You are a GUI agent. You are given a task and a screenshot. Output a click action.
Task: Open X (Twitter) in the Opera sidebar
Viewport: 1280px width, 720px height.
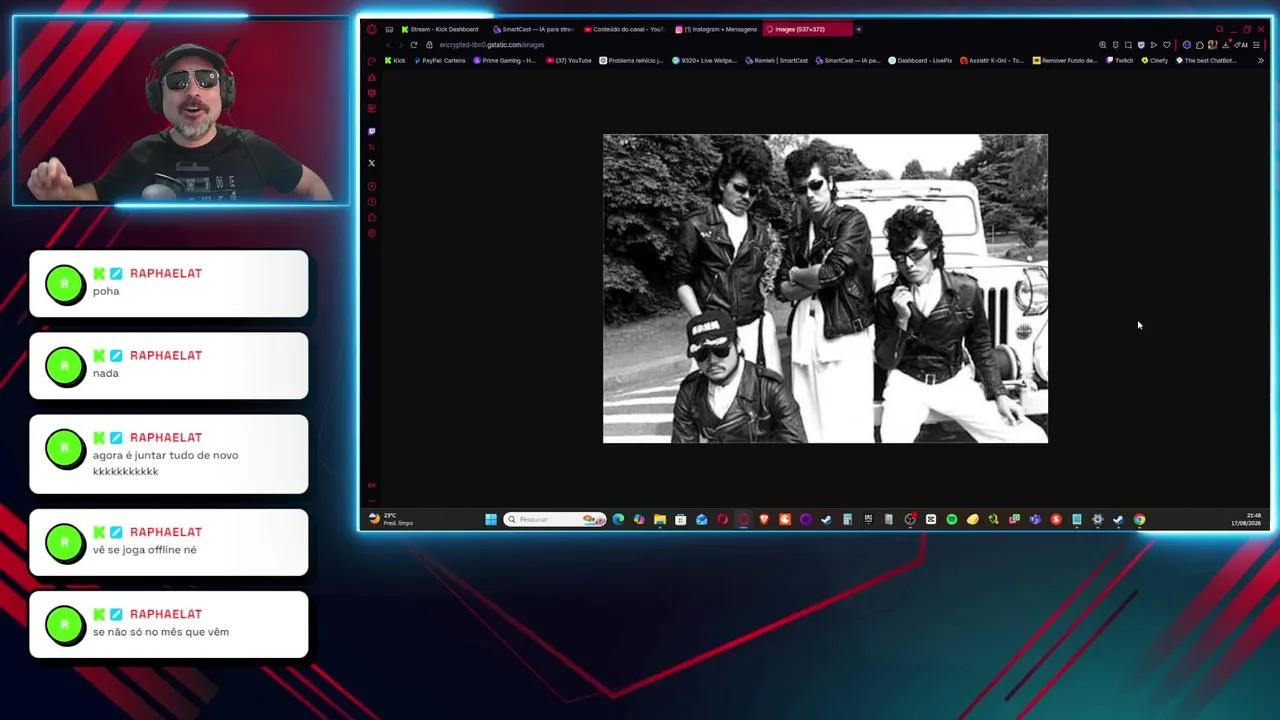point(372,163)
